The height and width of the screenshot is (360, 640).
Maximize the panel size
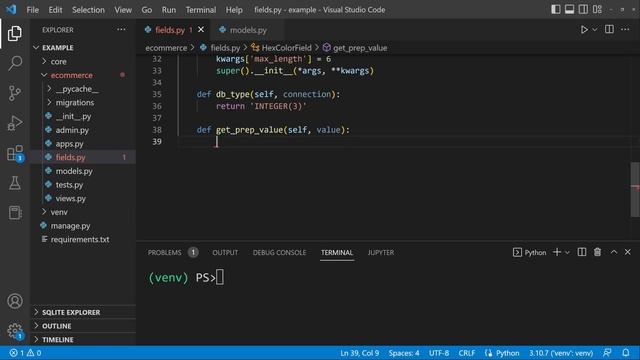pyautogui.click(x=614, y=252)
